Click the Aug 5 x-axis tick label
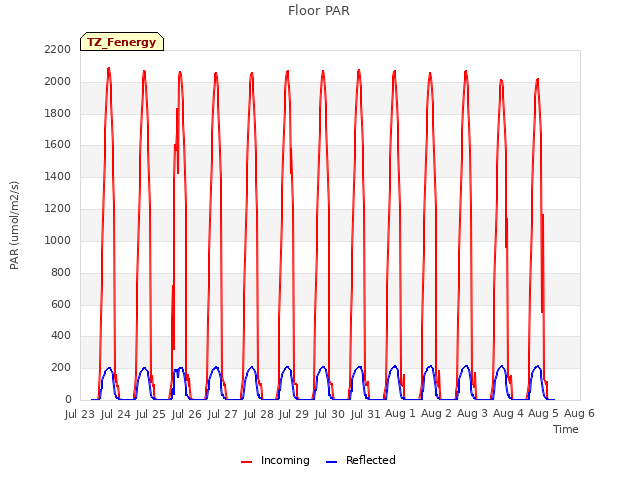Screen dimensions: 640x480 point(543,414)
